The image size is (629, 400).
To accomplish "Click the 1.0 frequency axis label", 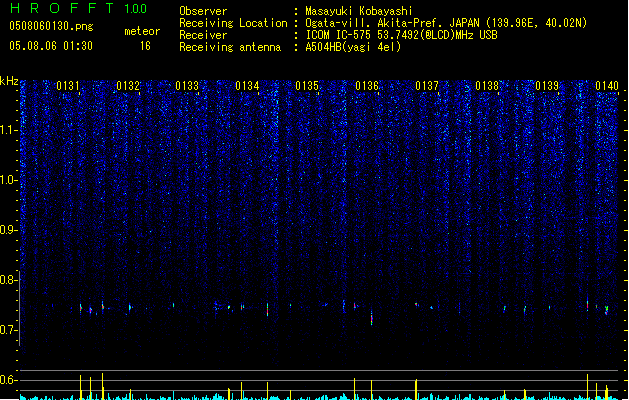I will pos(8,180).
